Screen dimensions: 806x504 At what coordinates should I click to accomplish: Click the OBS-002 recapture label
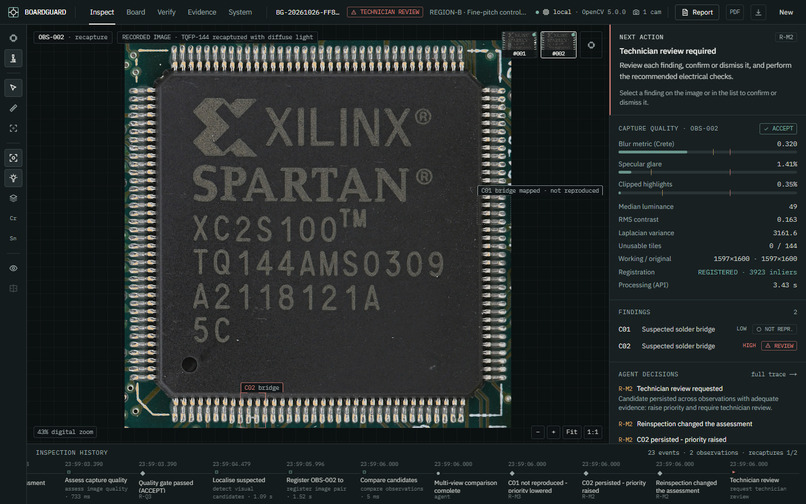[73, 37]
